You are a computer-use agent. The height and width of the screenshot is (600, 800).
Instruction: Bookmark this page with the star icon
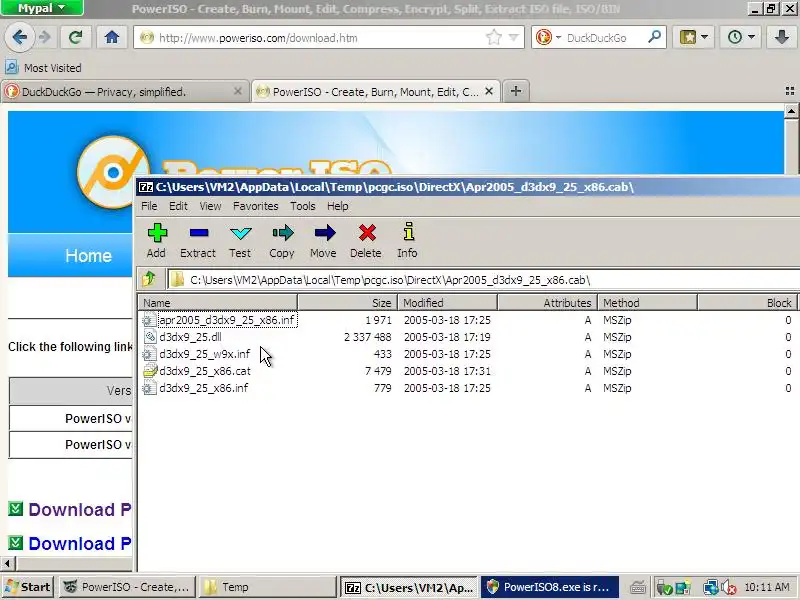(x=493, y=37)
